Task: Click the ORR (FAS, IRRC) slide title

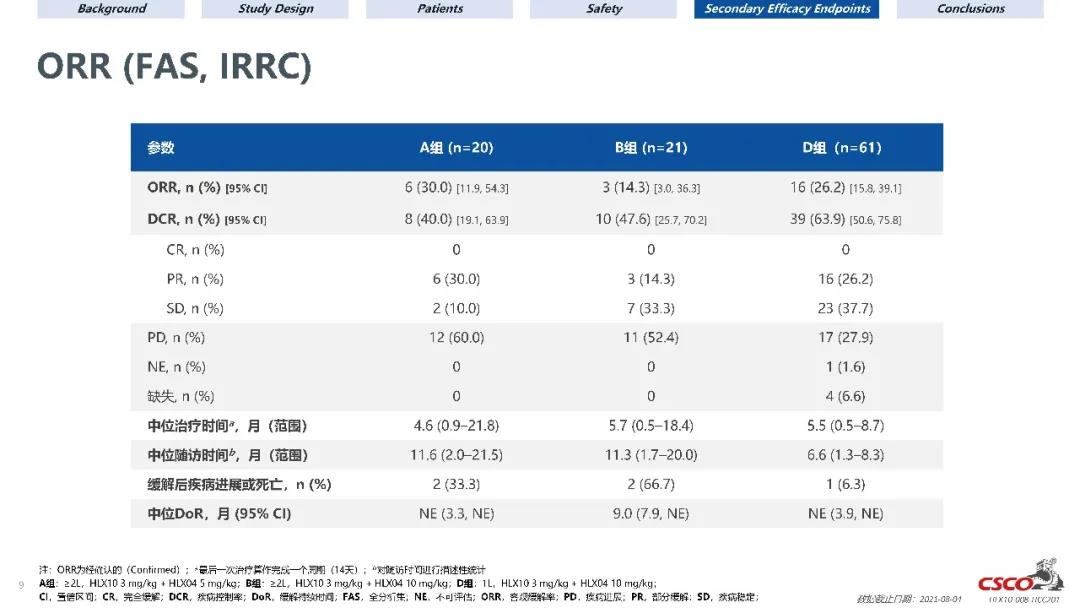Action: tap(174, 67)
